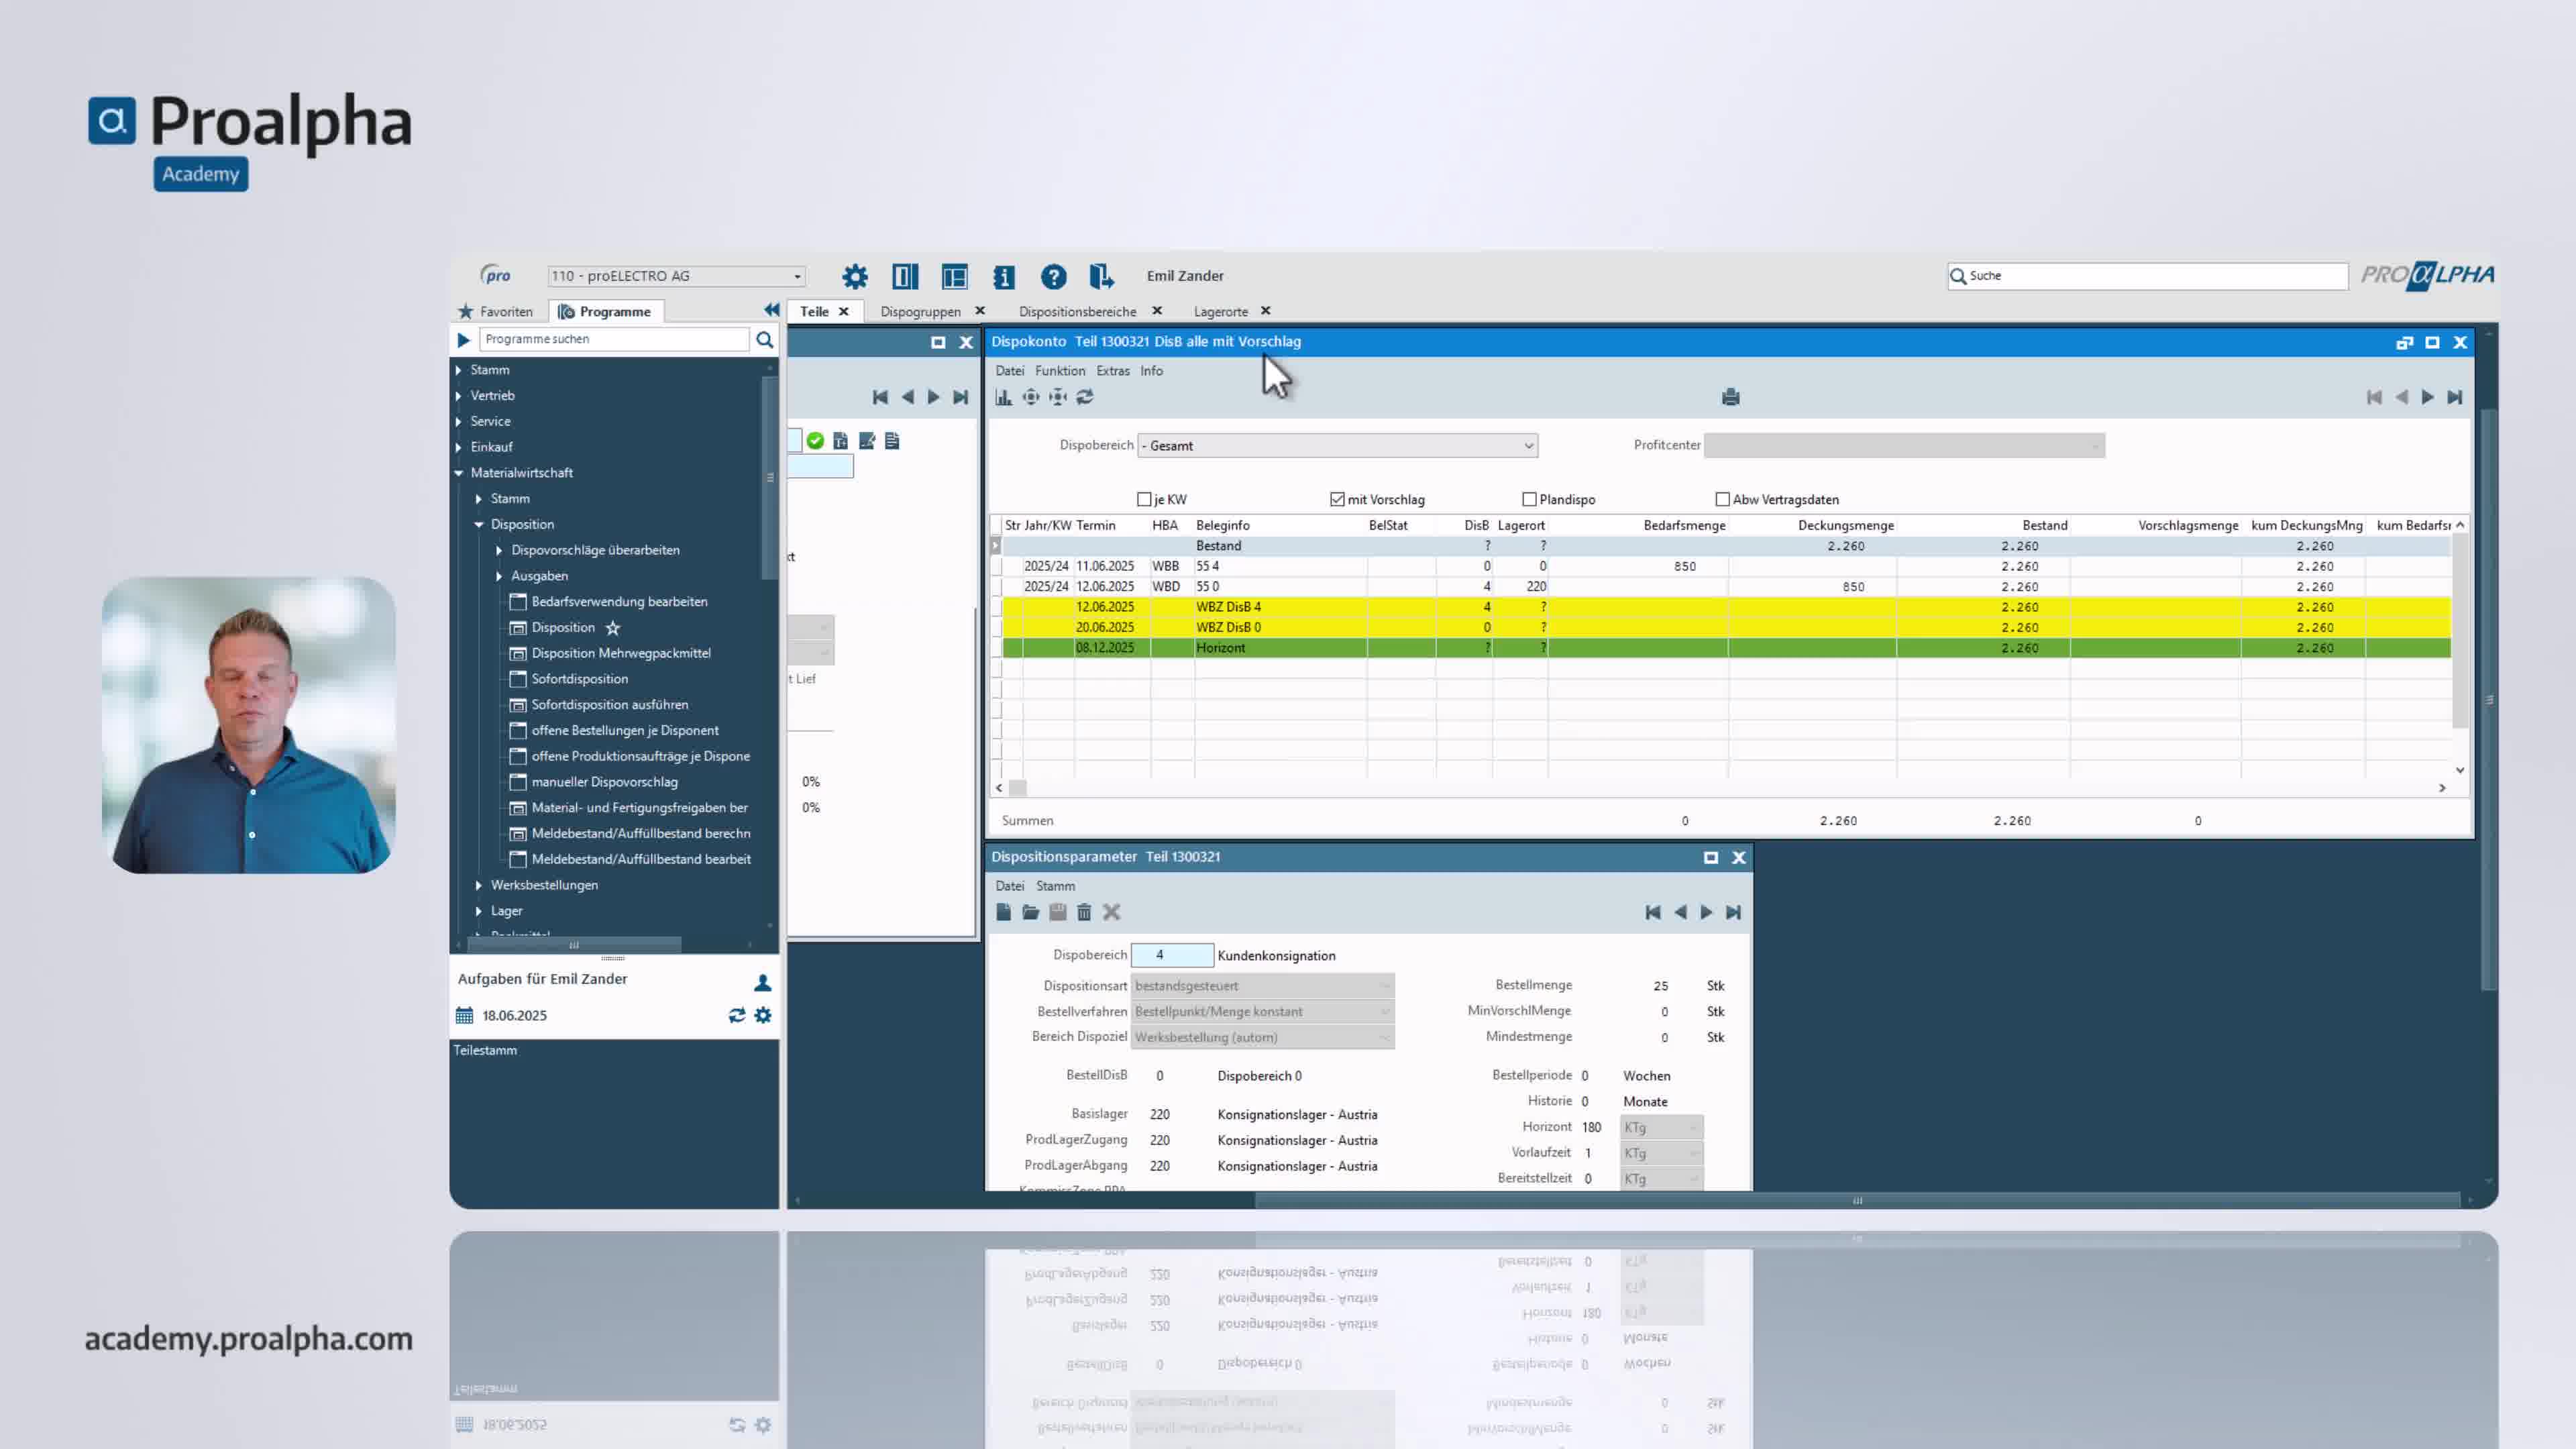Toggle the Plandispo checkbox
This screenshot has height=1449, width=2576.
1529,499
